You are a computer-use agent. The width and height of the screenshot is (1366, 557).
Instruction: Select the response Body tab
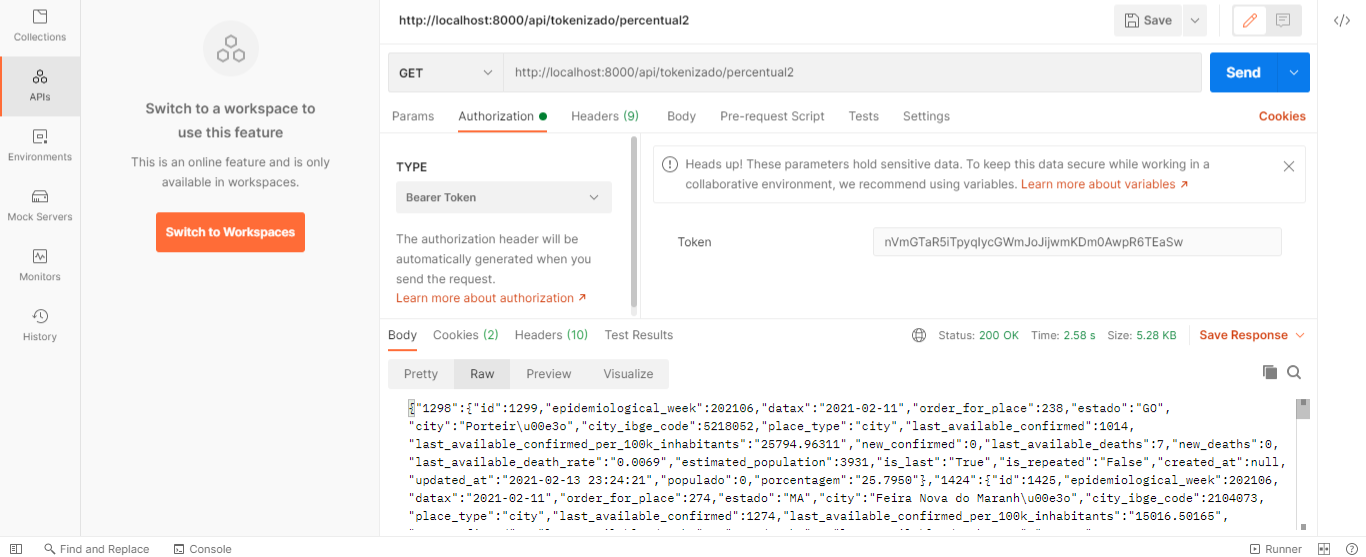(402, 335)
